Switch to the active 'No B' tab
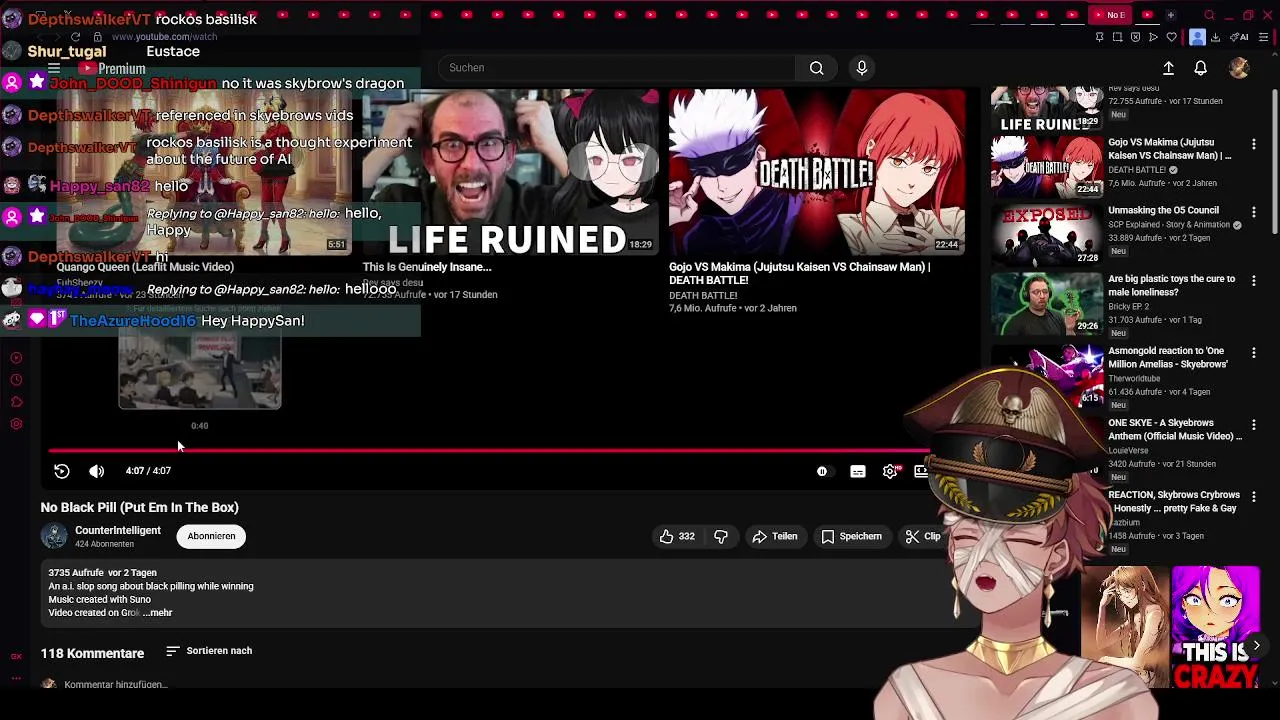 tap(1111, 15)
